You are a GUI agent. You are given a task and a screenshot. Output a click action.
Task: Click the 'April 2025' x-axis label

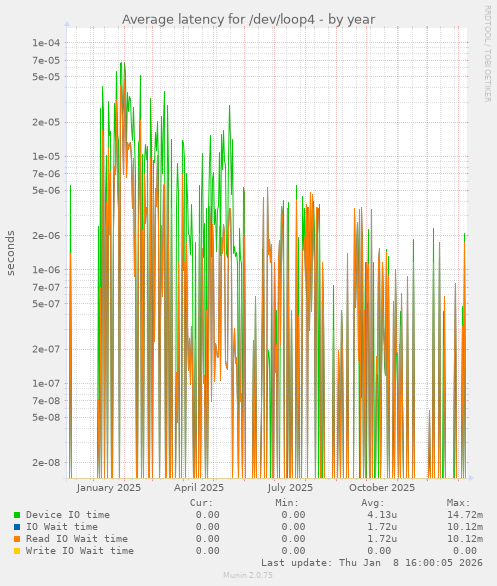[199, 488]
